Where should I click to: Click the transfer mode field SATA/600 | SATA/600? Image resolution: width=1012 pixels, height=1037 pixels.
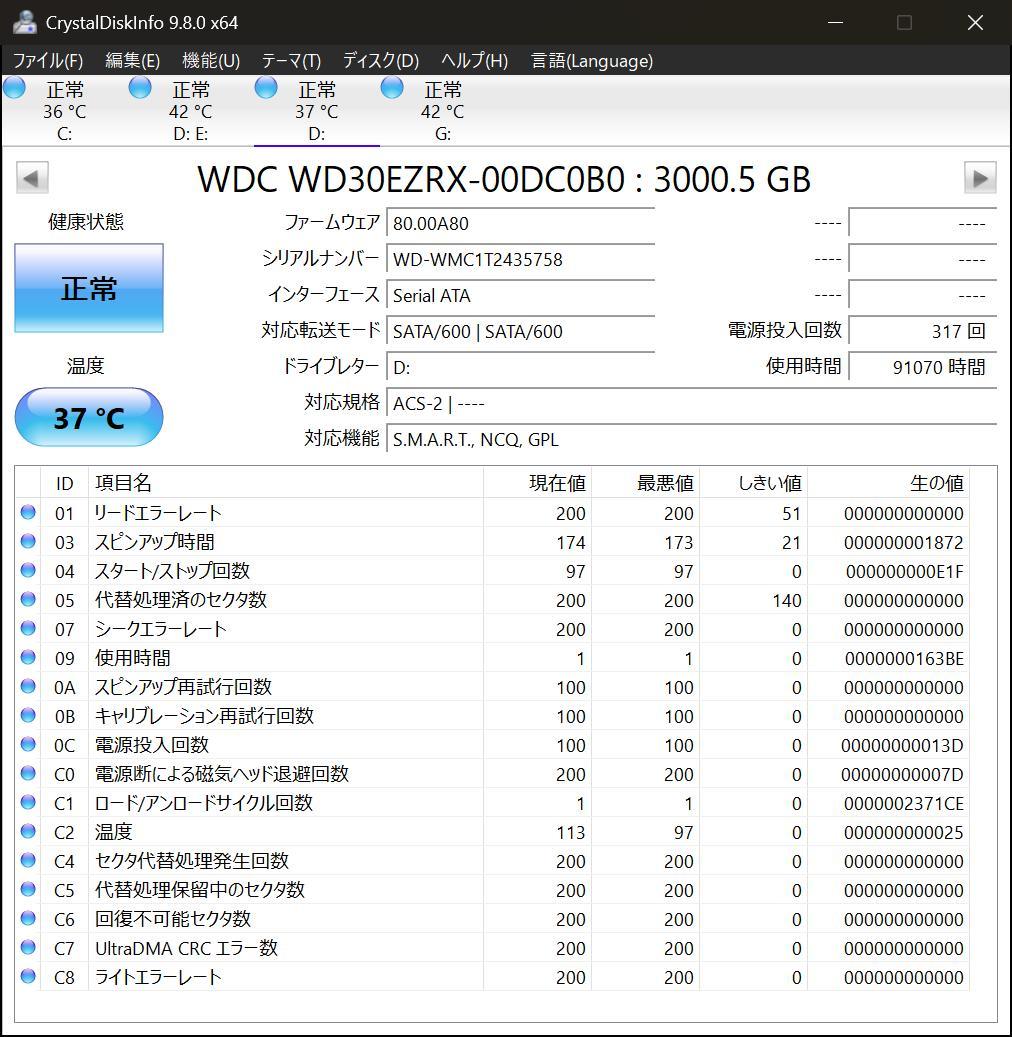521,331
